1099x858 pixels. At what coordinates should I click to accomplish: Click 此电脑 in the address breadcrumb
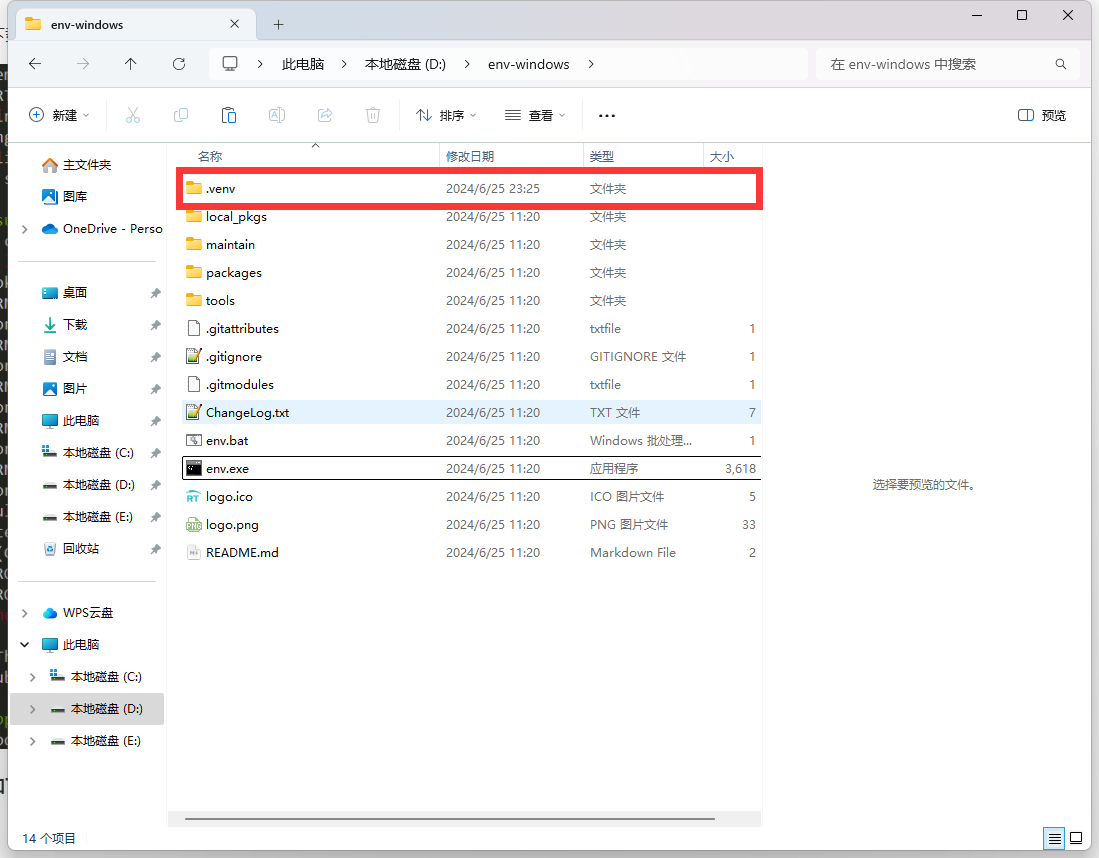(x=303, y=64)
